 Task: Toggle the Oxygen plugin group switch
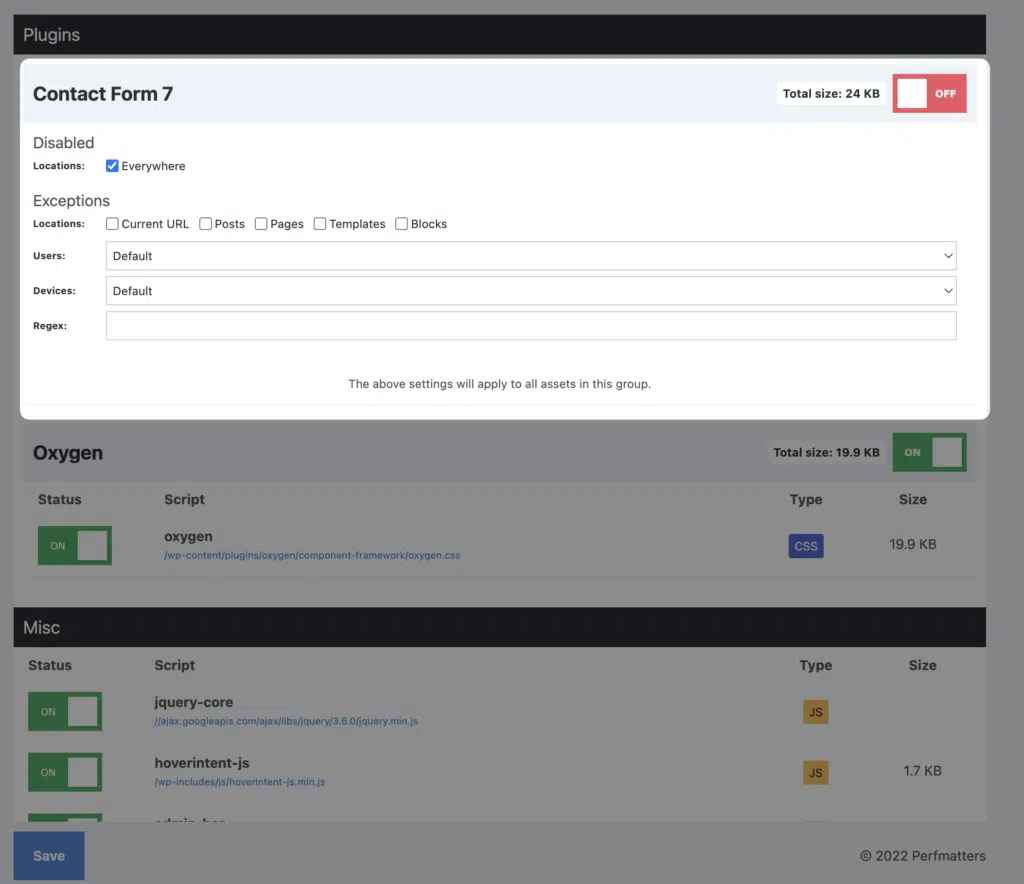coord(929,452)
